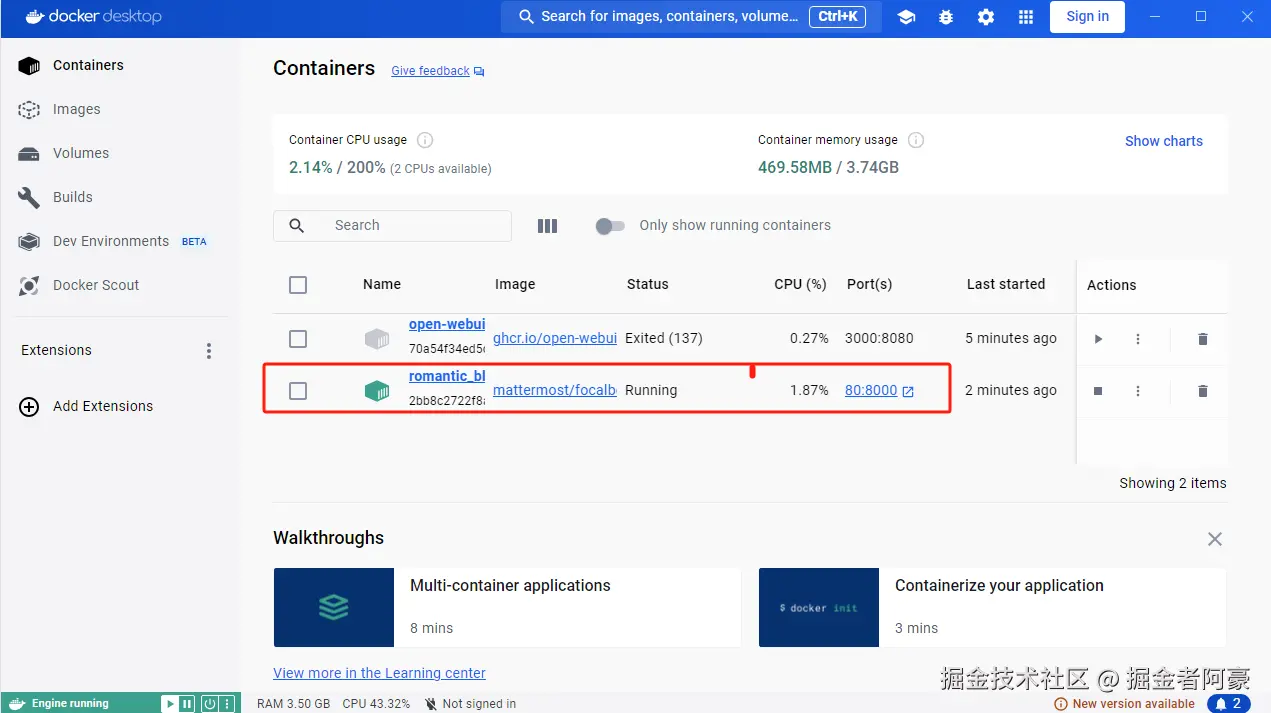
Task: Open more actions for open-webui row
Action: coord(1138,339)
